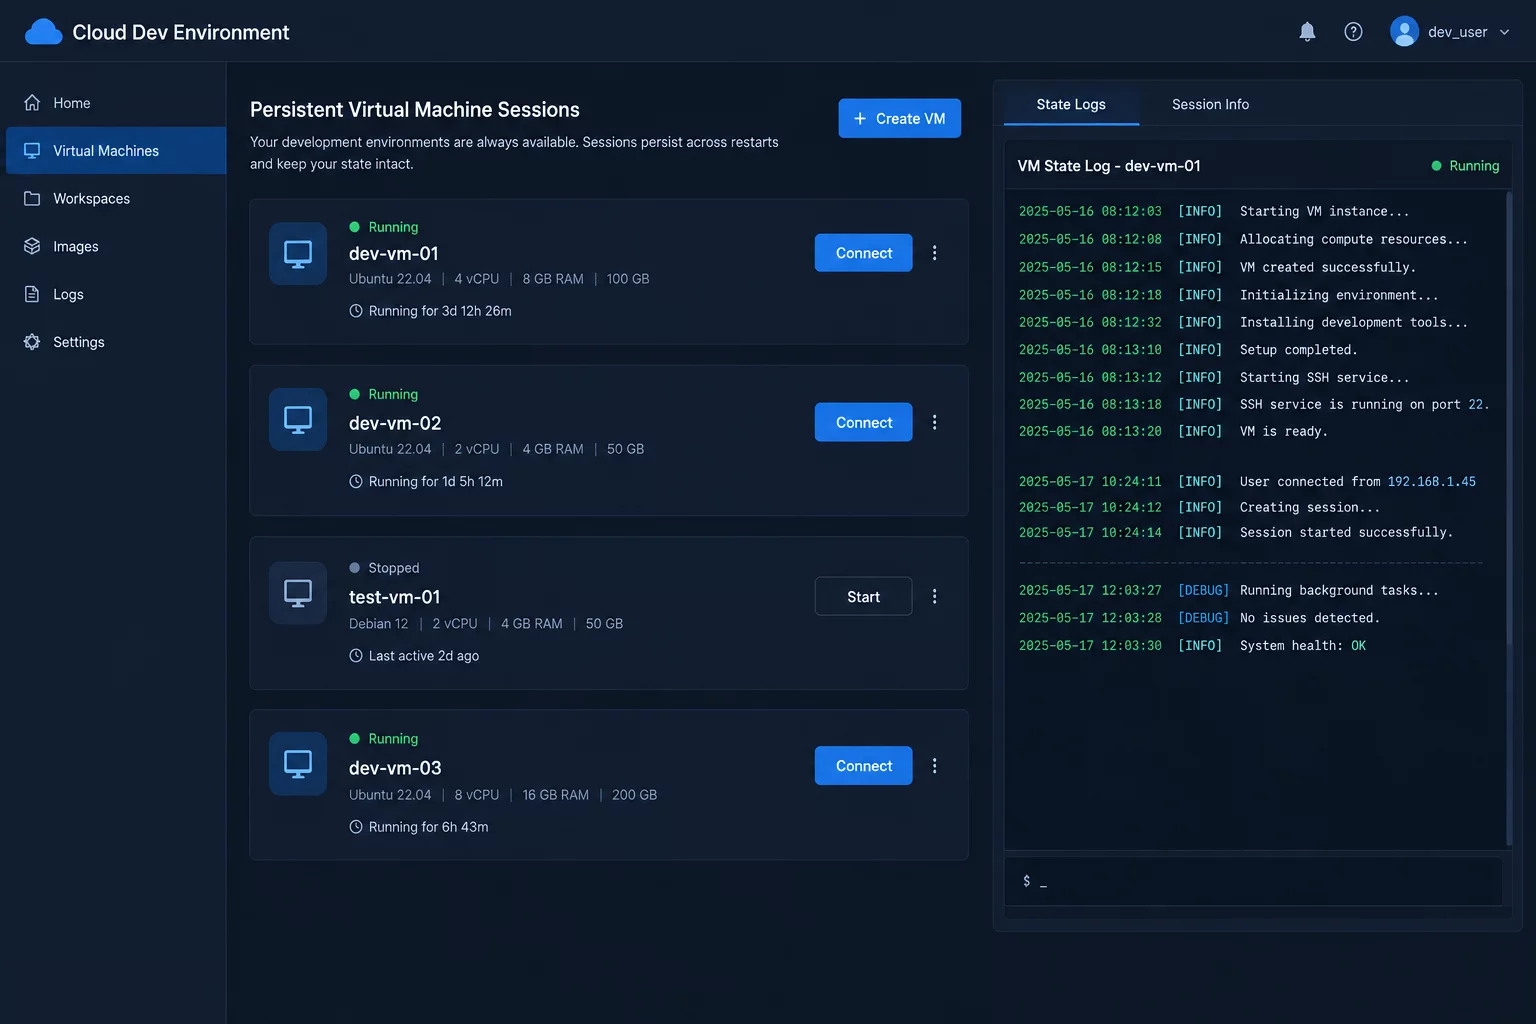1536x1024 pixels.
Task: Click the dev-vm-02 monitor icon
Action: (x=298, y=419)
